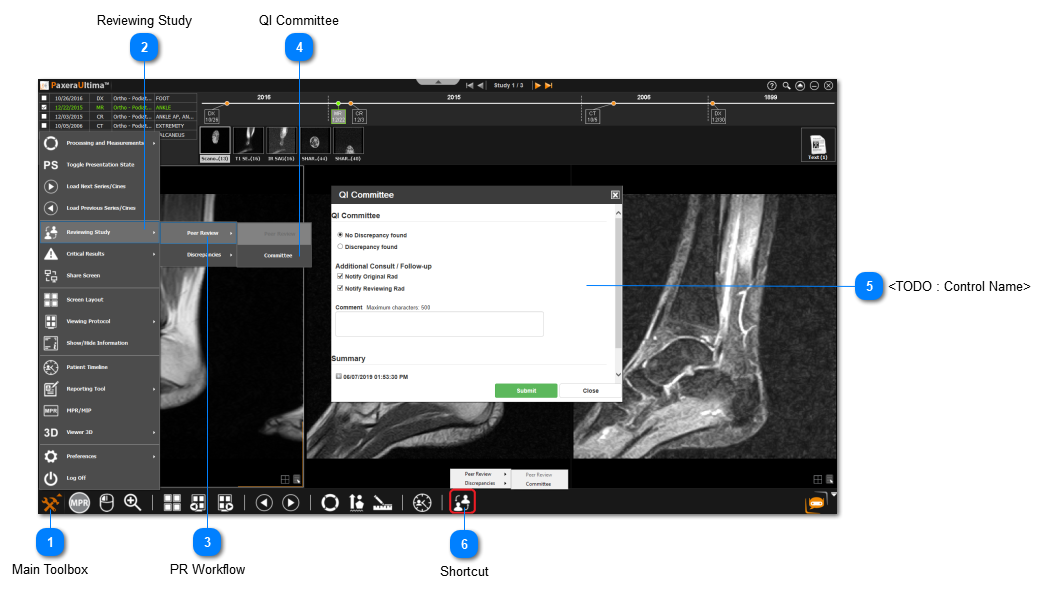Click the search magnifier in title bar
This screenshot has height=595, width=1047.
786,85
